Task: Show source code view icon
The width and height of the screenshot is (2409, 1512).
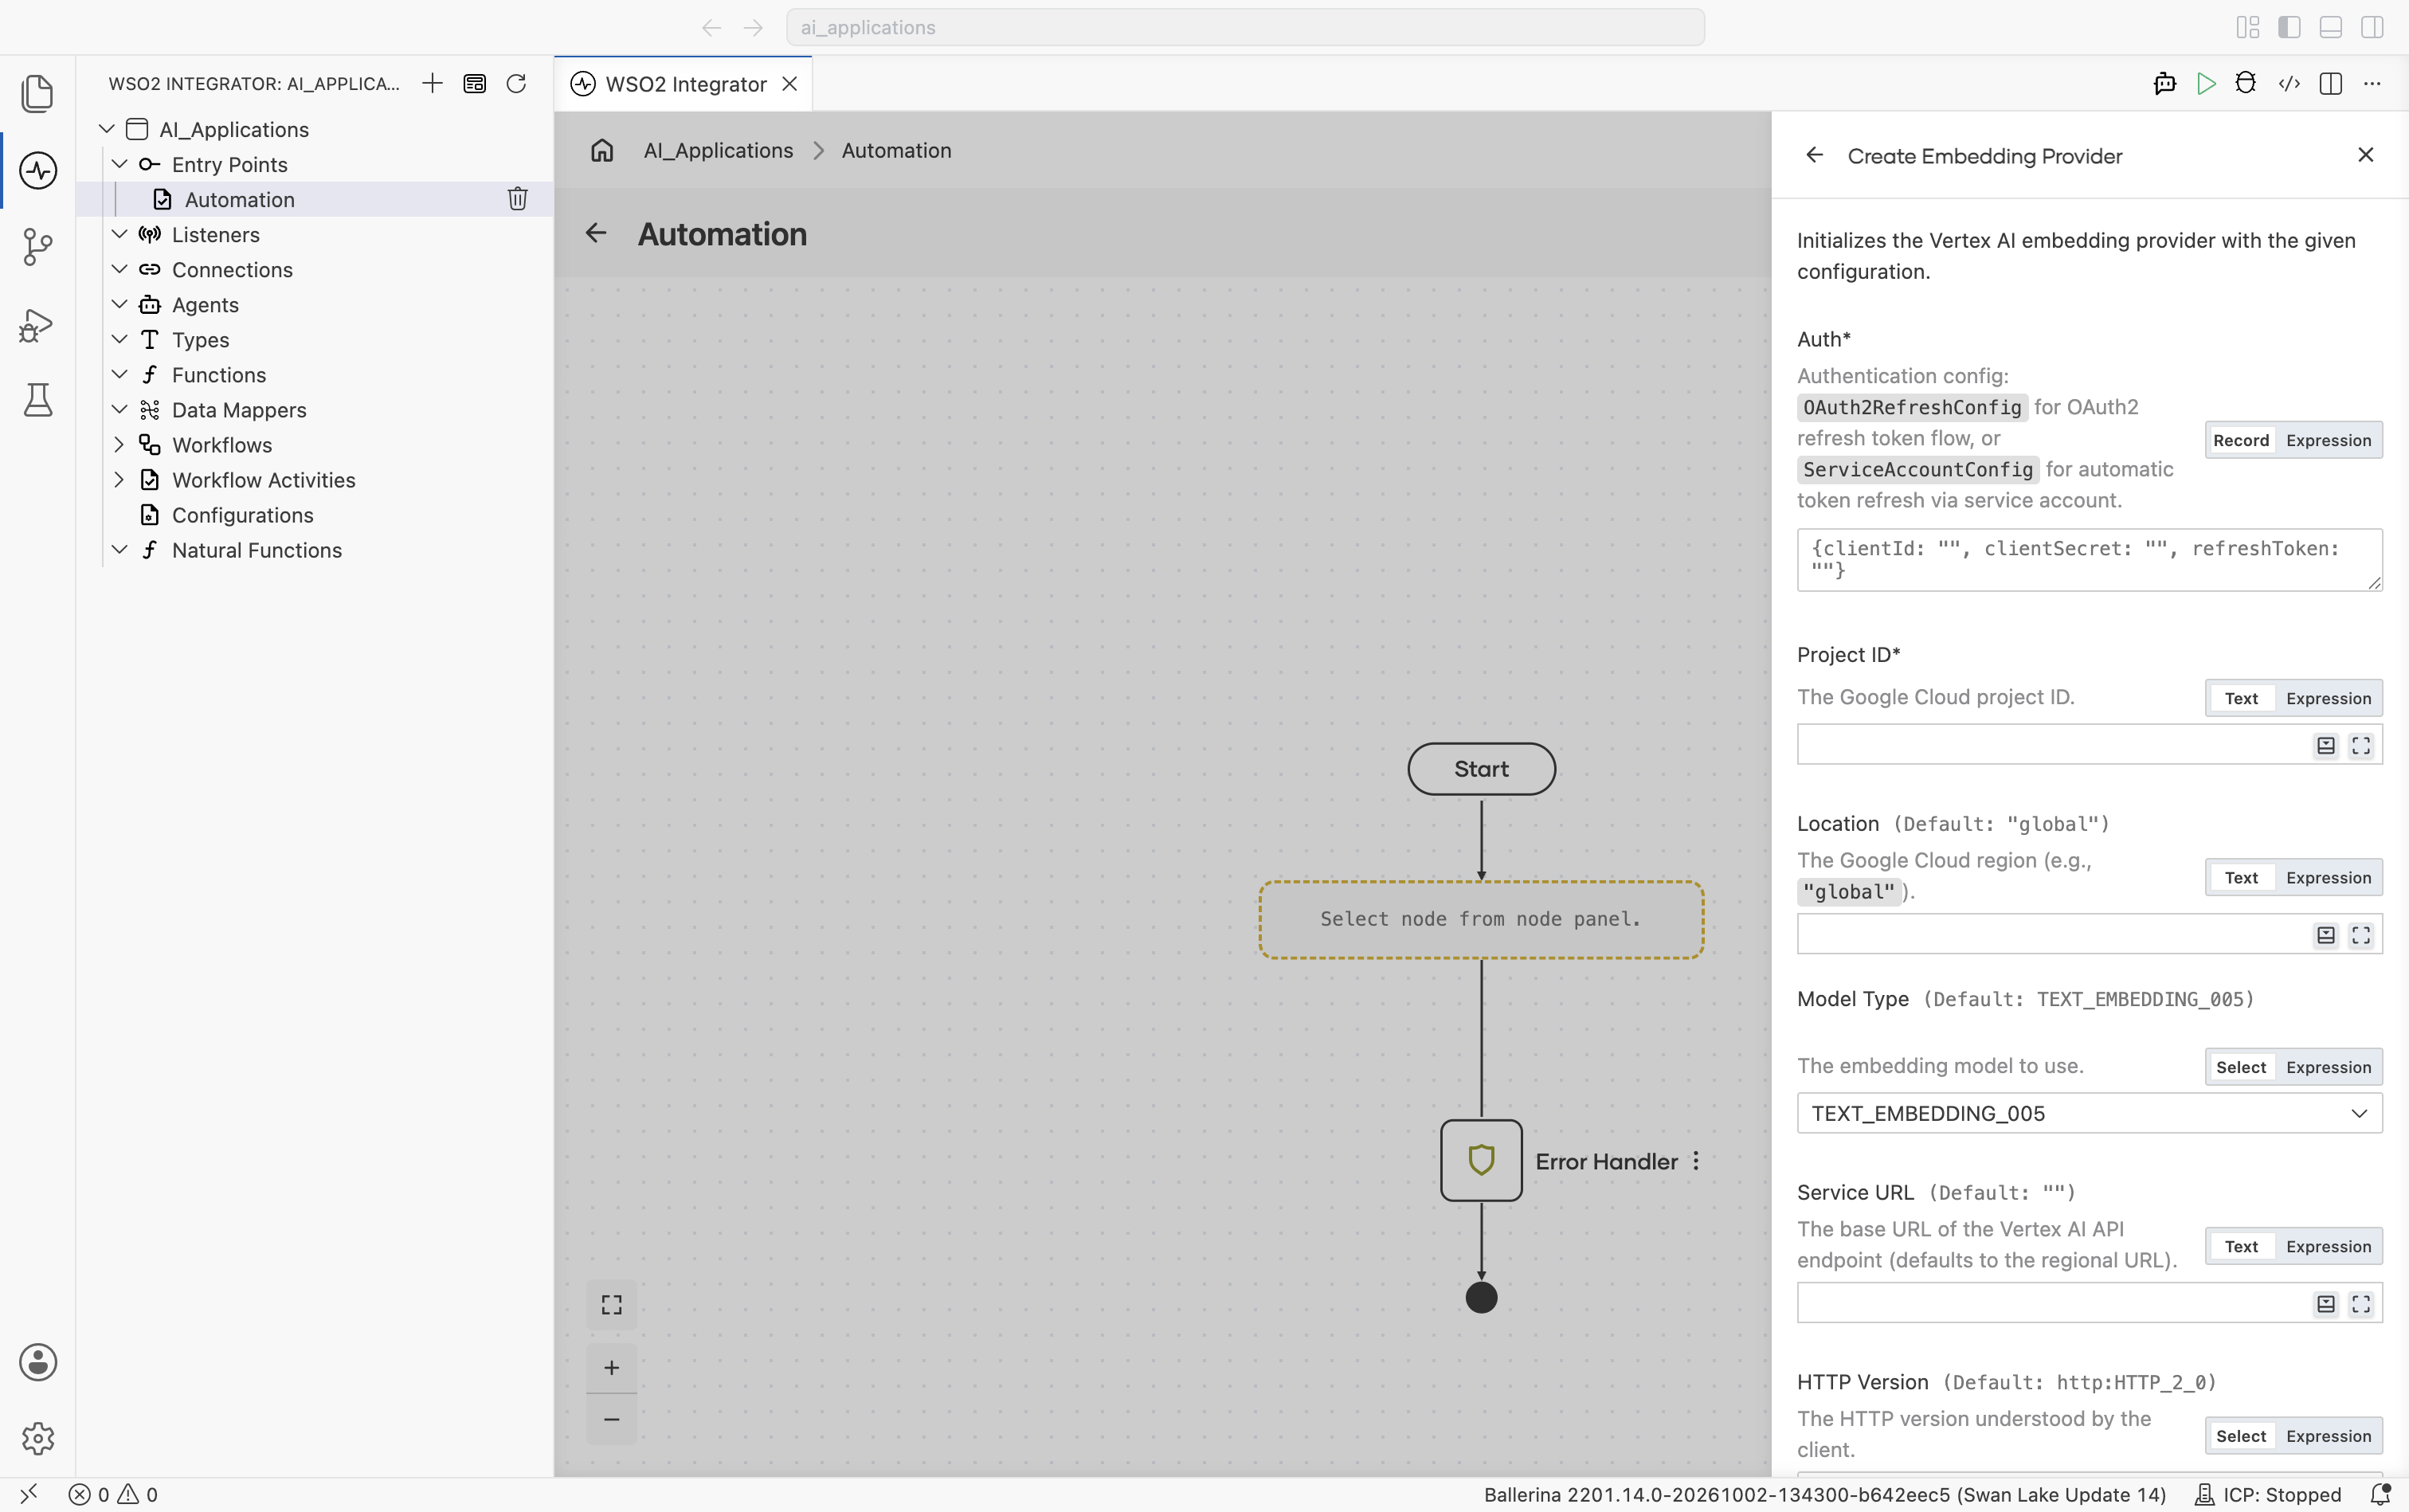Action: [x=2289, y=84]
